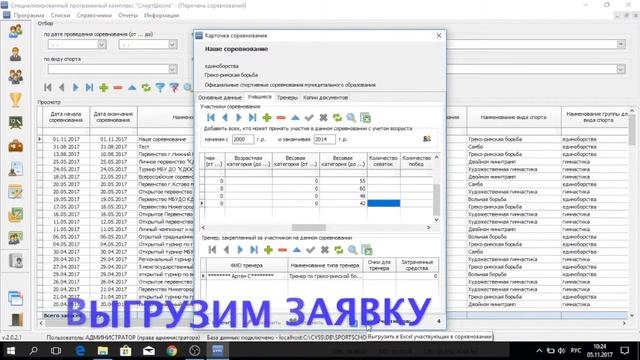Open the 'по виду спорта' dropdown
This screenshot has height=360, width=640.
(172, 69)
